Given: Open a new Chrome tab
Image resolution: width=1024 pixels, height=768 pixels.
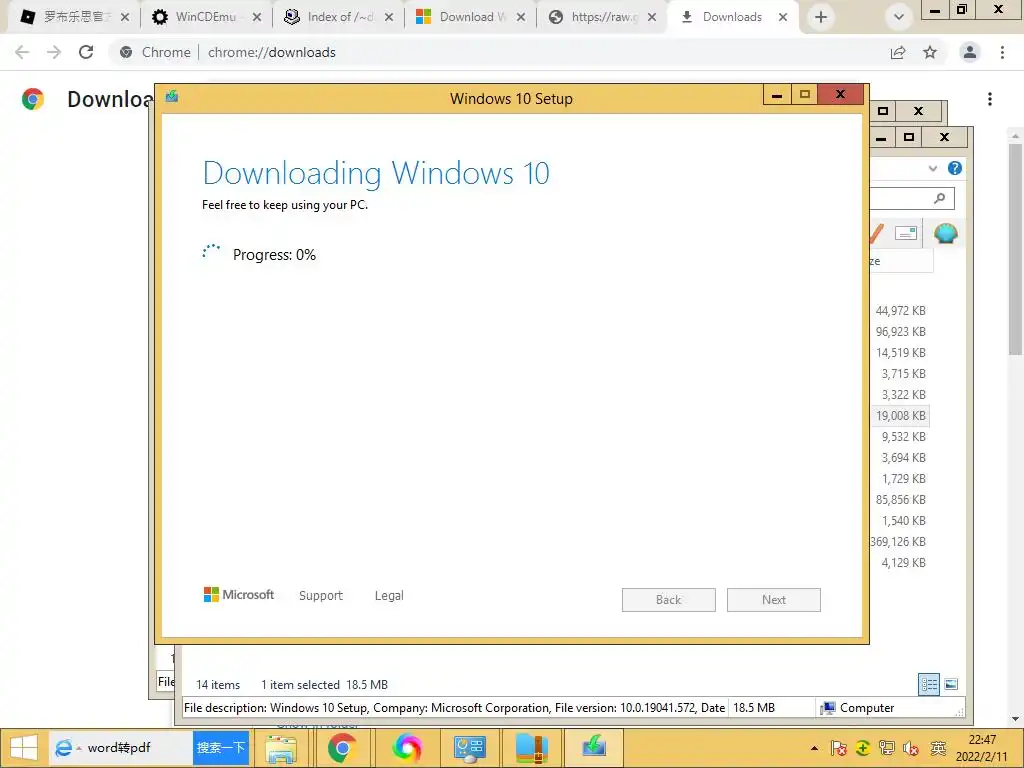Looking at the screenshot, I should coord(821,17).
